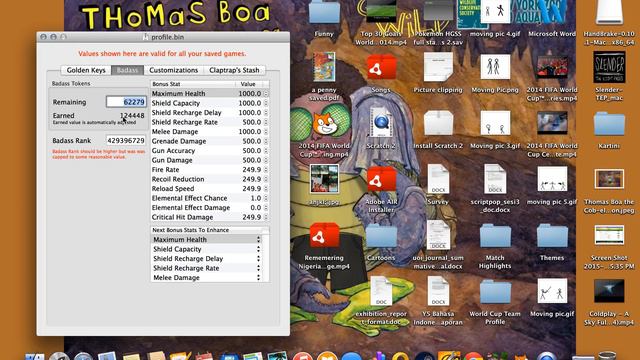640x360 pixels.
Task: Adjust the Maximum Health value stepper
Action: tap(266, 93)
